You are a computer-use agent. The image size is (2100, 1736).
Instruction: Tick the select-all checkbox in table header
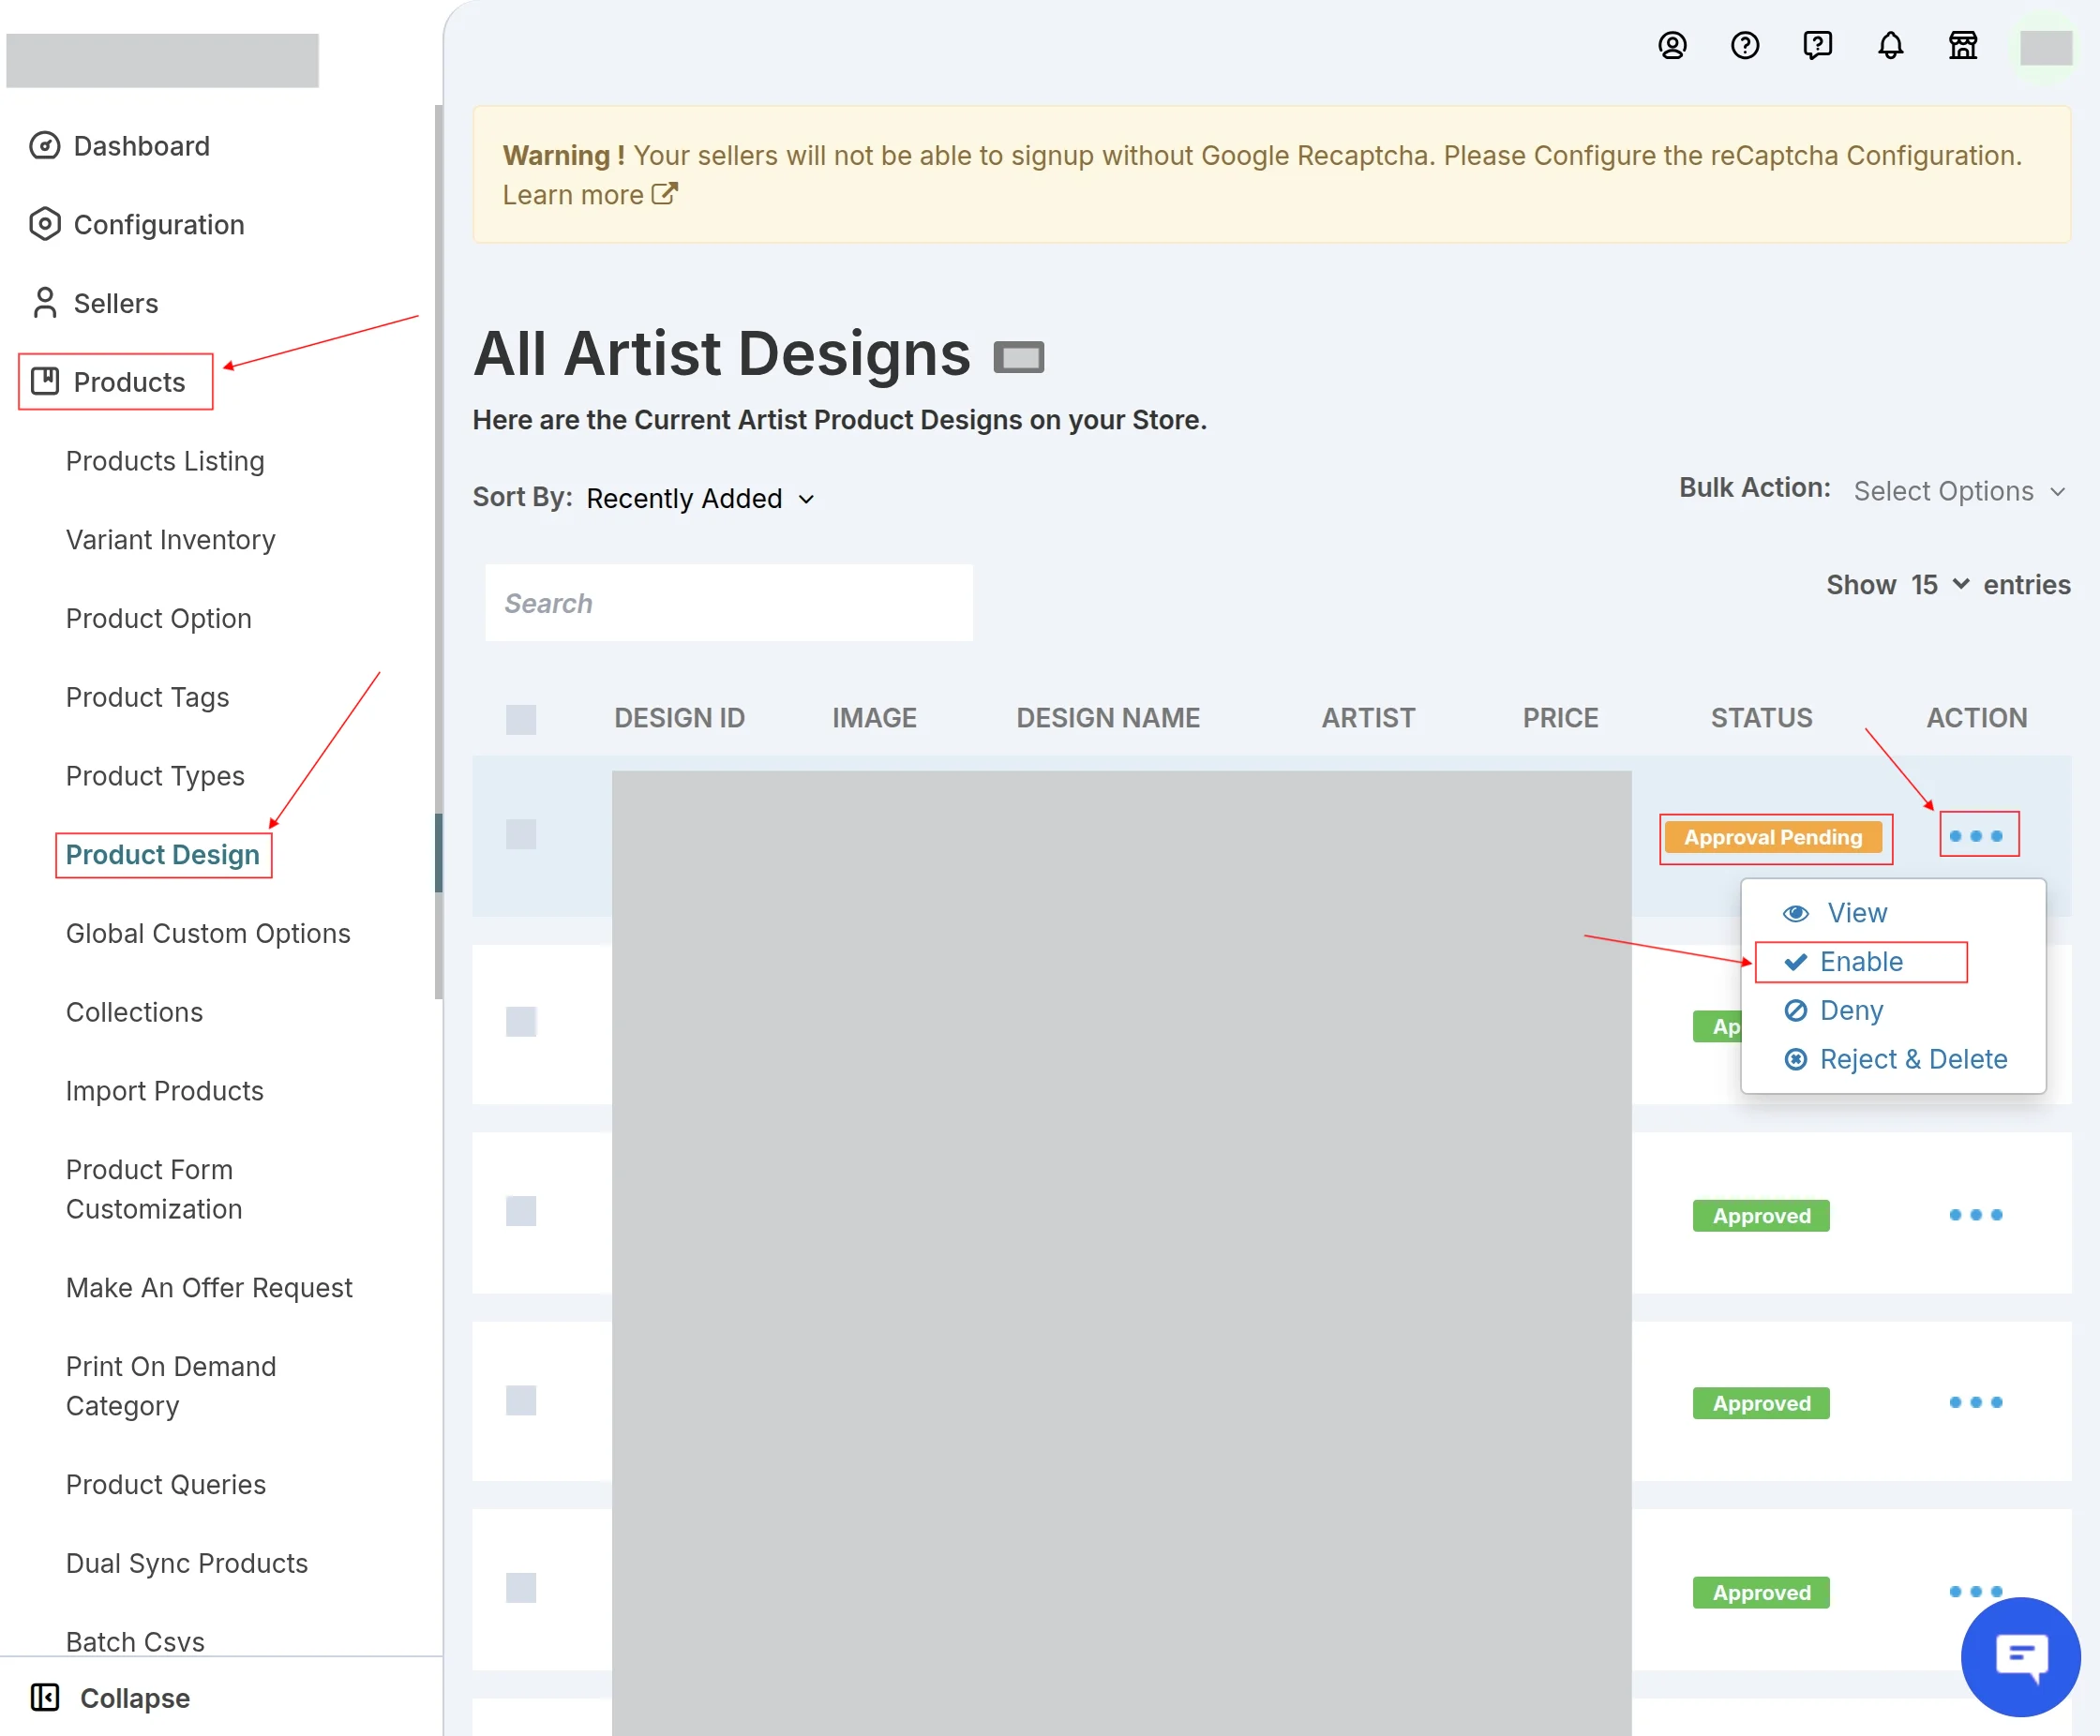tap(521, 719)
